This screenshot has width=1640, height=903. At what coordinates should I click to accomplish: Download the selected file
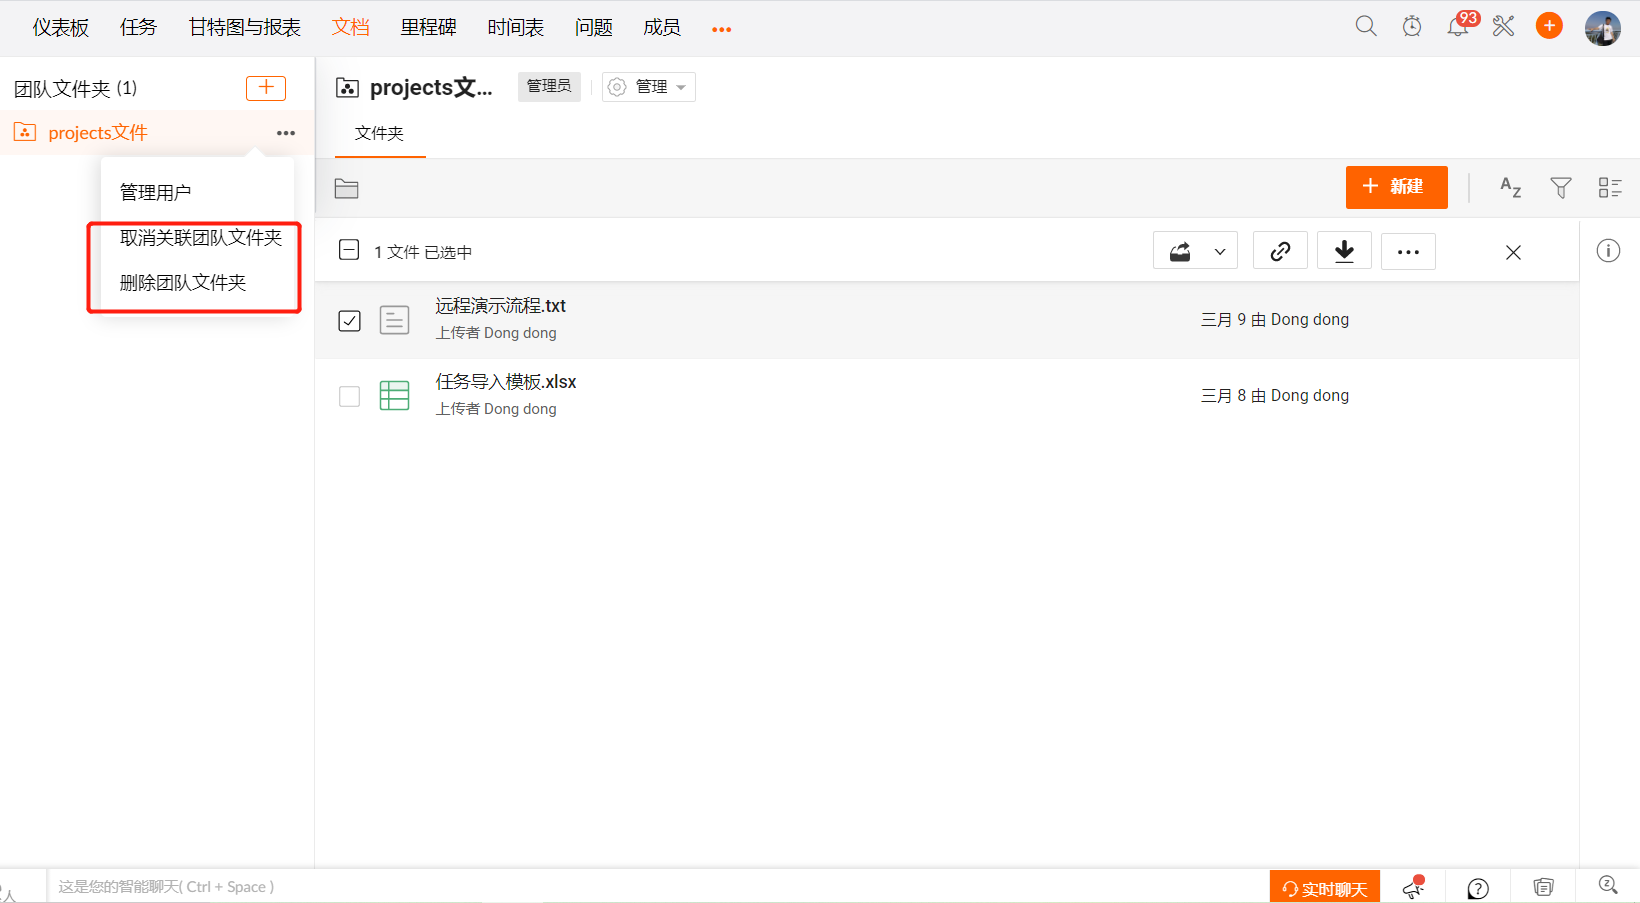coord(1344,252)
